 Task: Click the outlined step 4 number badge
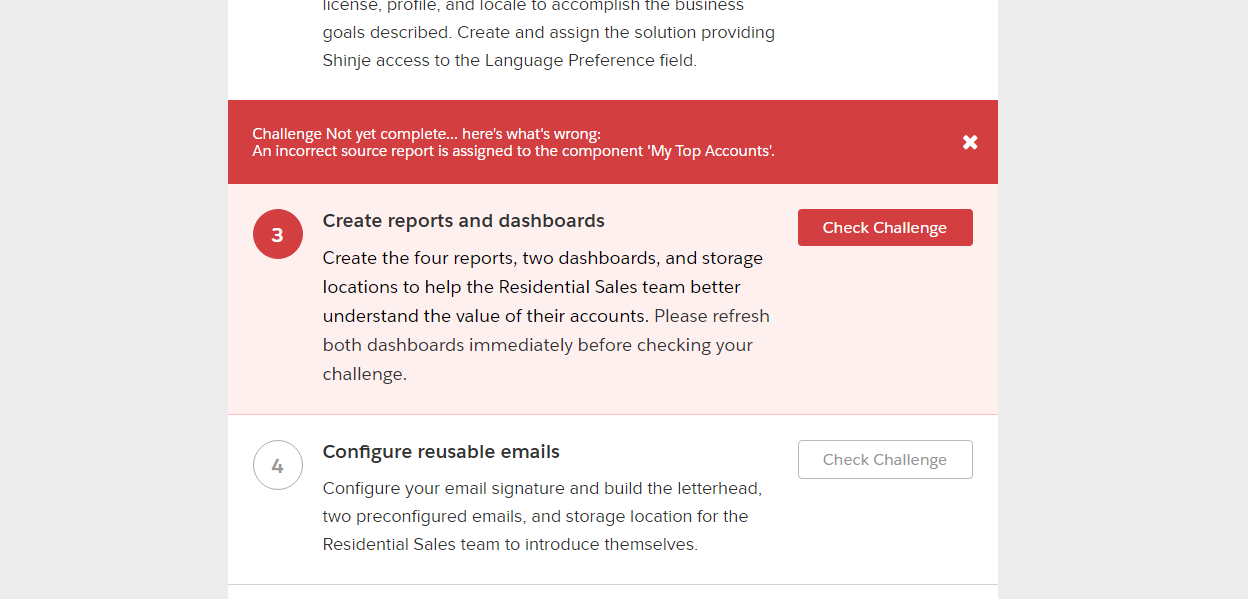(x=278, y=465)
